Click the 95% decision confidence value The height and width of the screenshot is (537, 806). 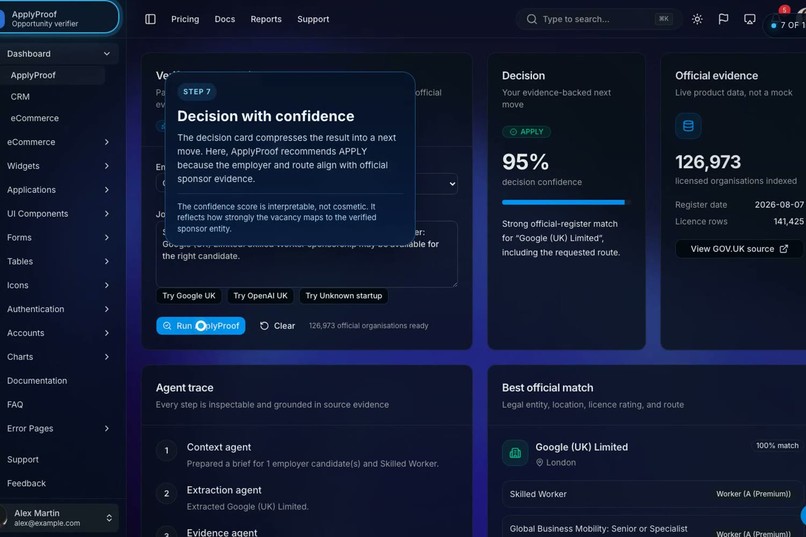pyautogui.click(x=525, y=162)
